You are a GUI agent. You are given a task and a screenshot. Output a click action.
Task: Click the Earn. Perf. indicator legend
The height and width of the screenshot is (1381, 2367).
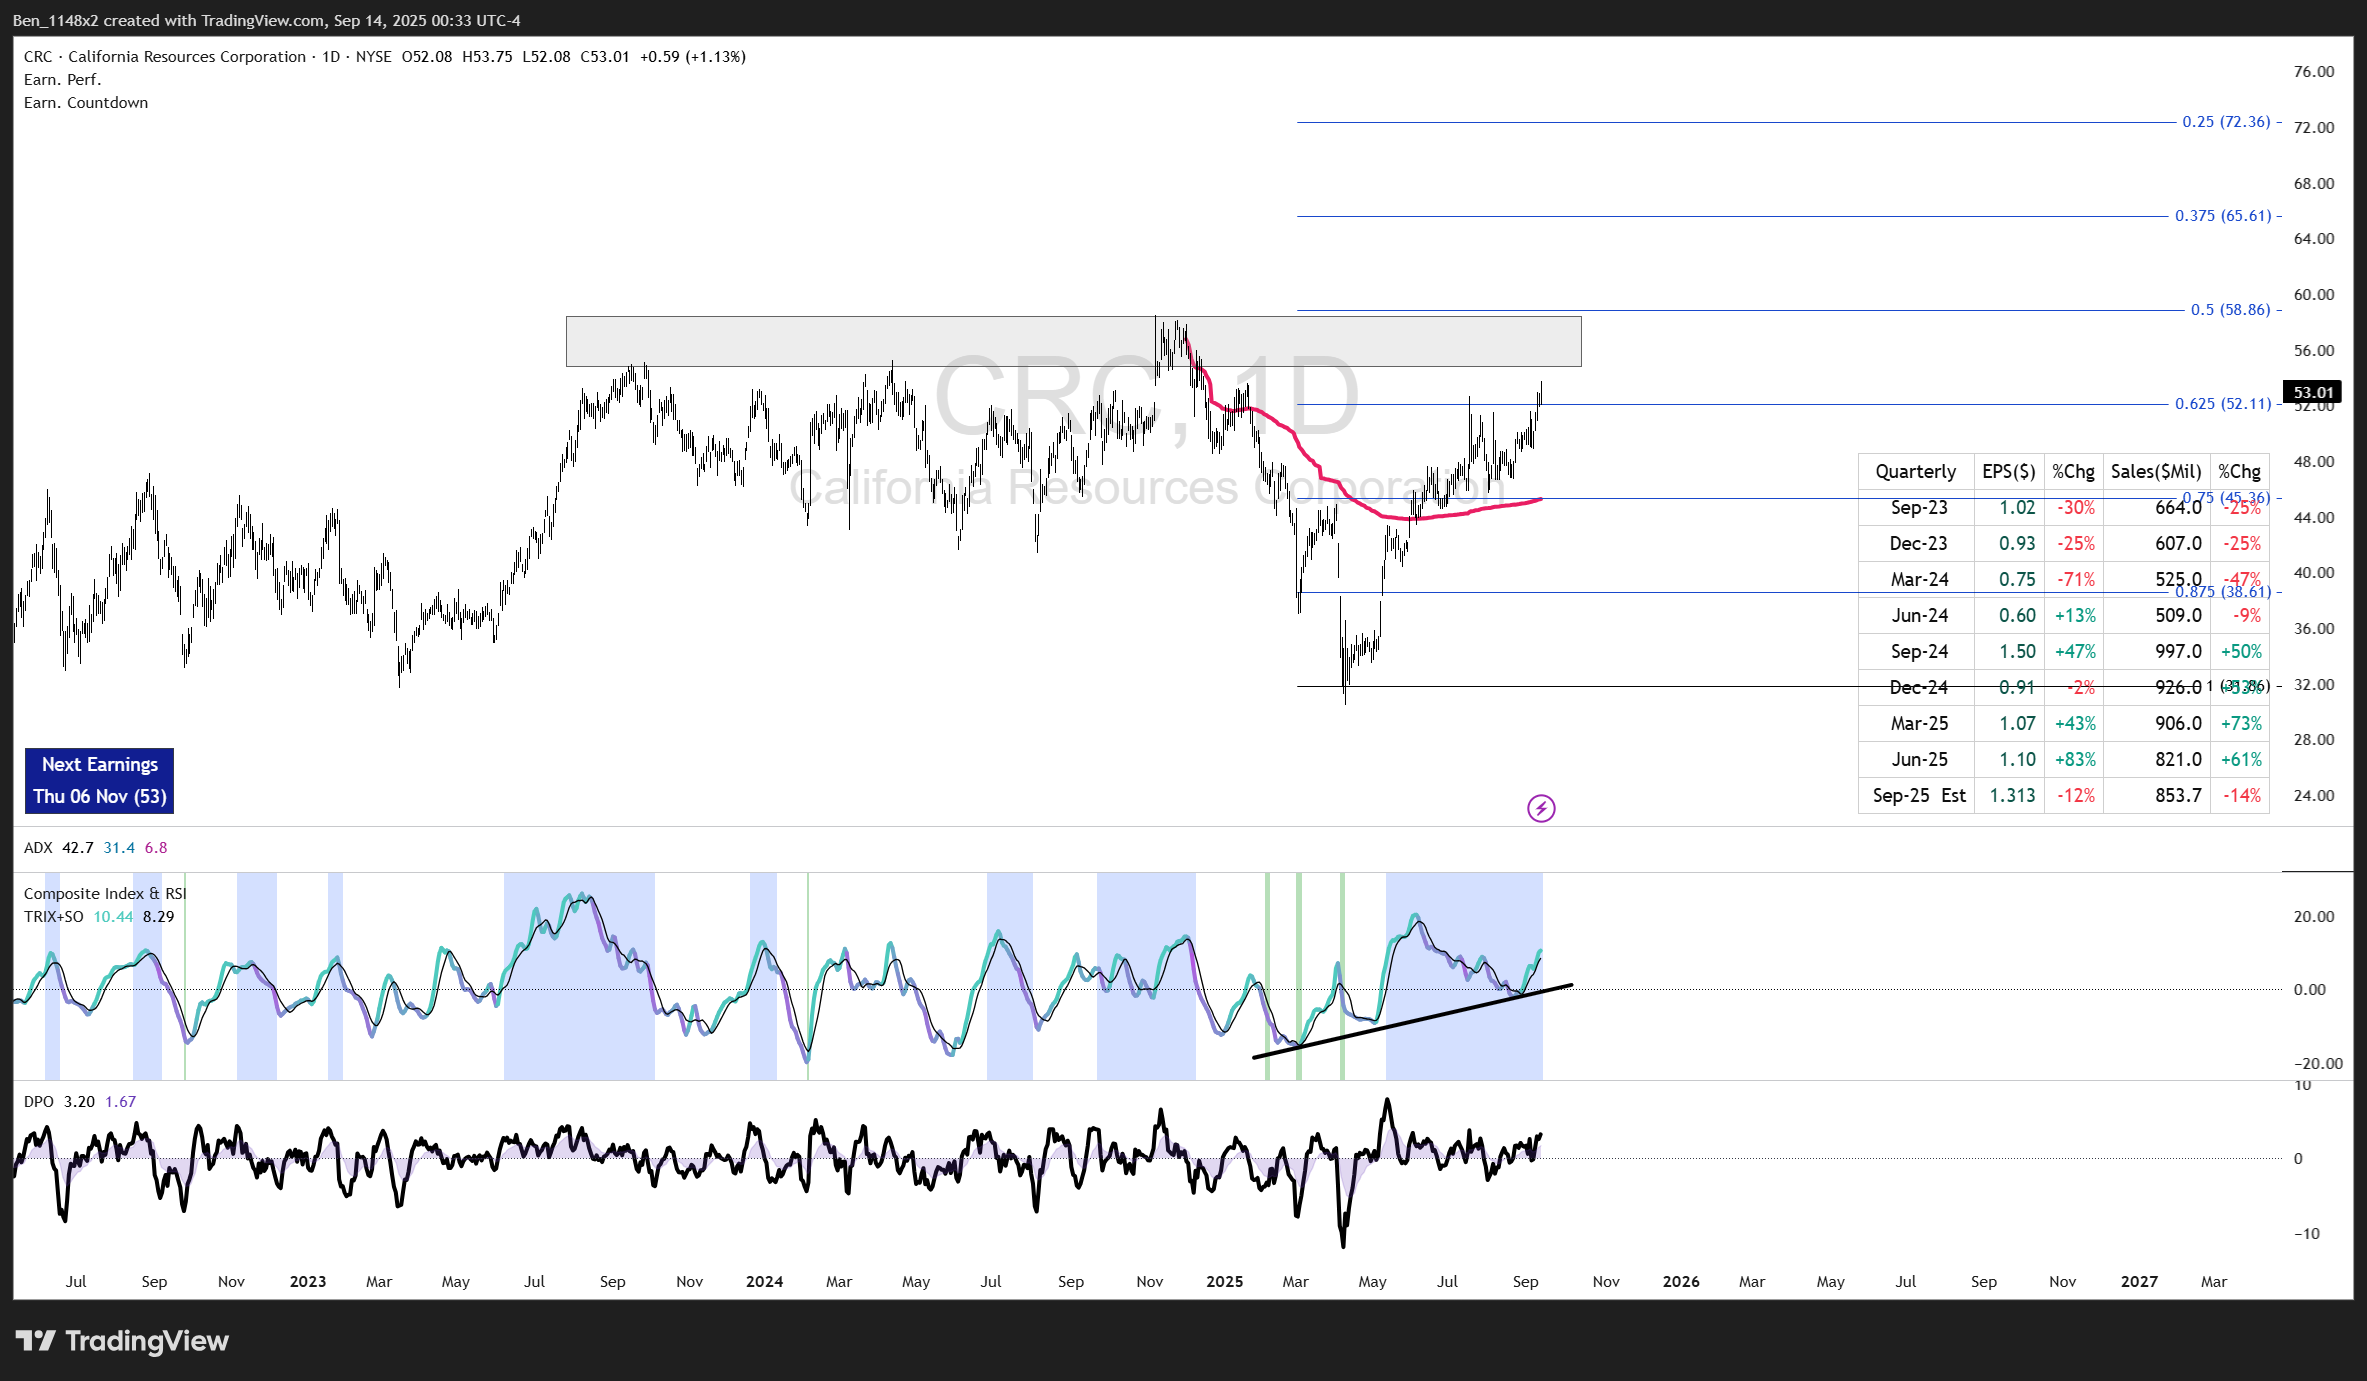coord(62,80)
